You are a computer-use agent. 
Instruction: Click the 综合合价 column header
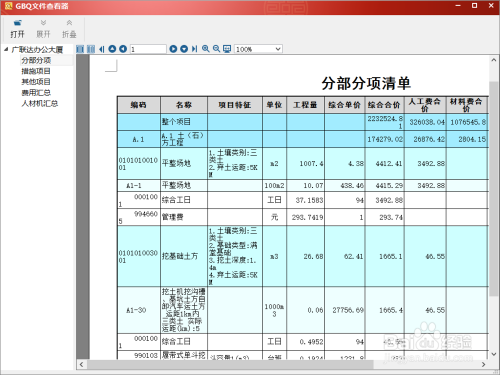click(x=384, y=105)
